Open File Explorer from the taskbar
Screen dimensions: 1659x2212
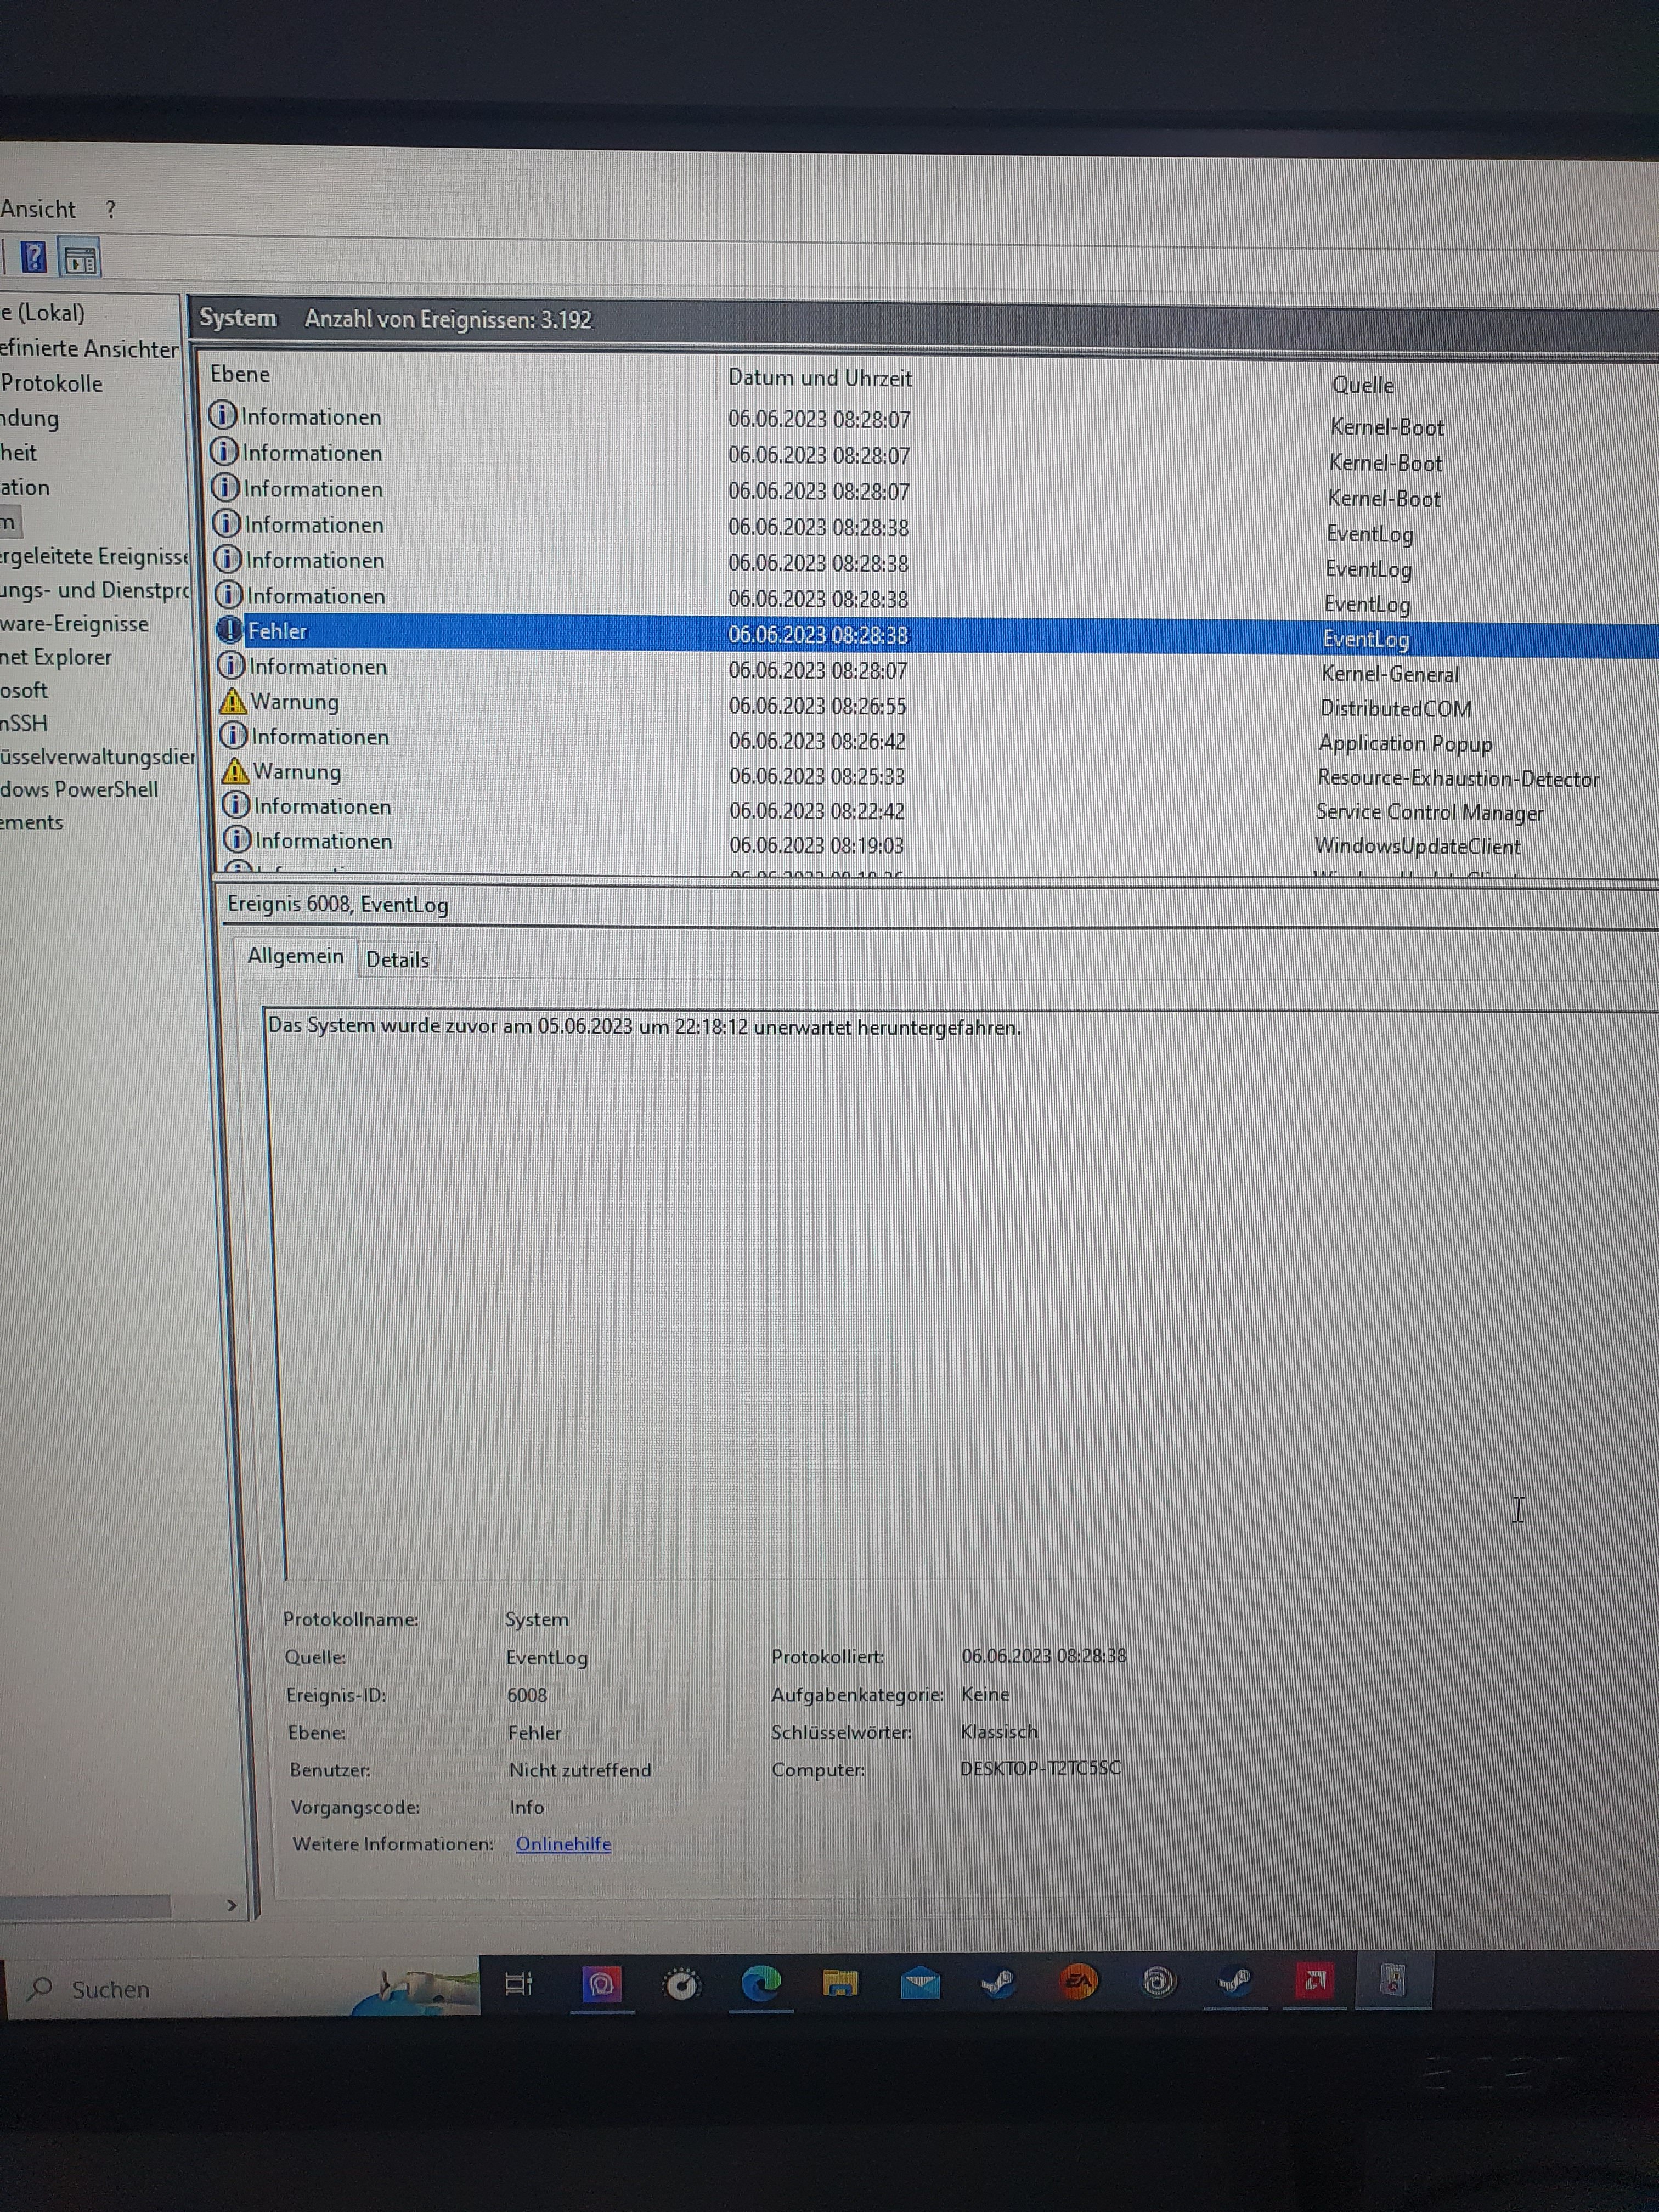pyautogui.click(x=840, y=1983)
